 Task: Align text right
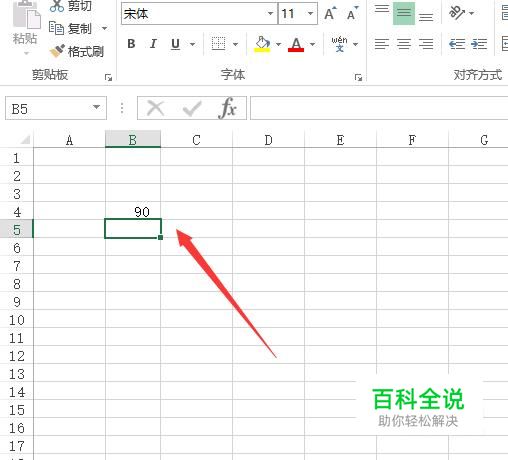coord(426,44)
